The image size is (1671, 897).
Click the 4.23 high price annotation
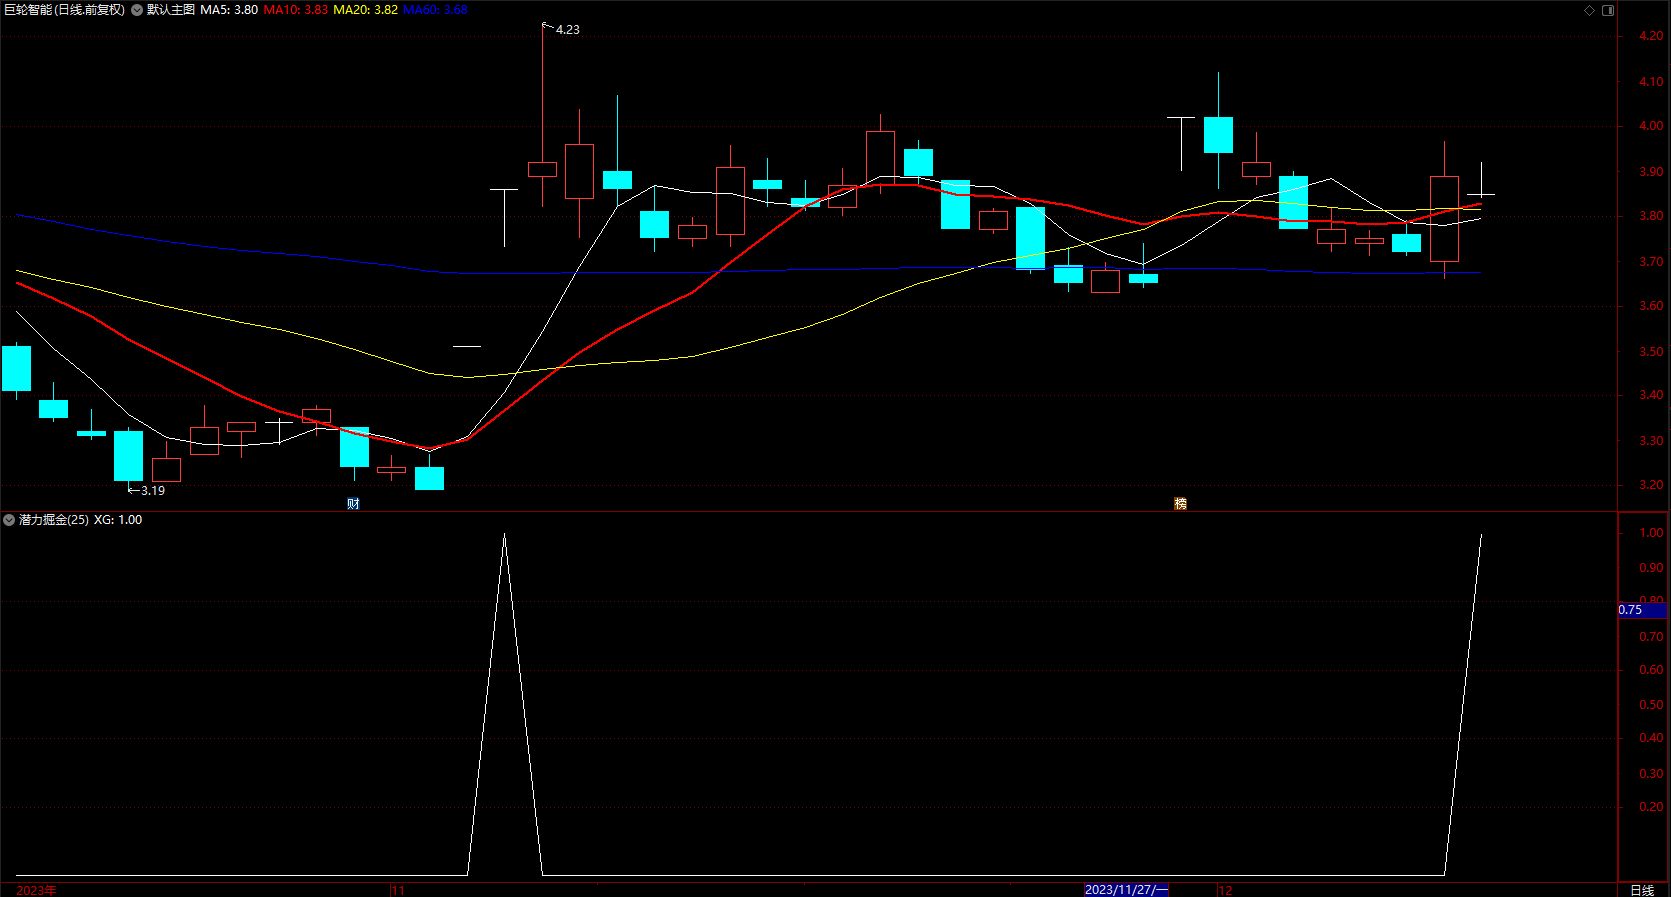click(567, 30)
